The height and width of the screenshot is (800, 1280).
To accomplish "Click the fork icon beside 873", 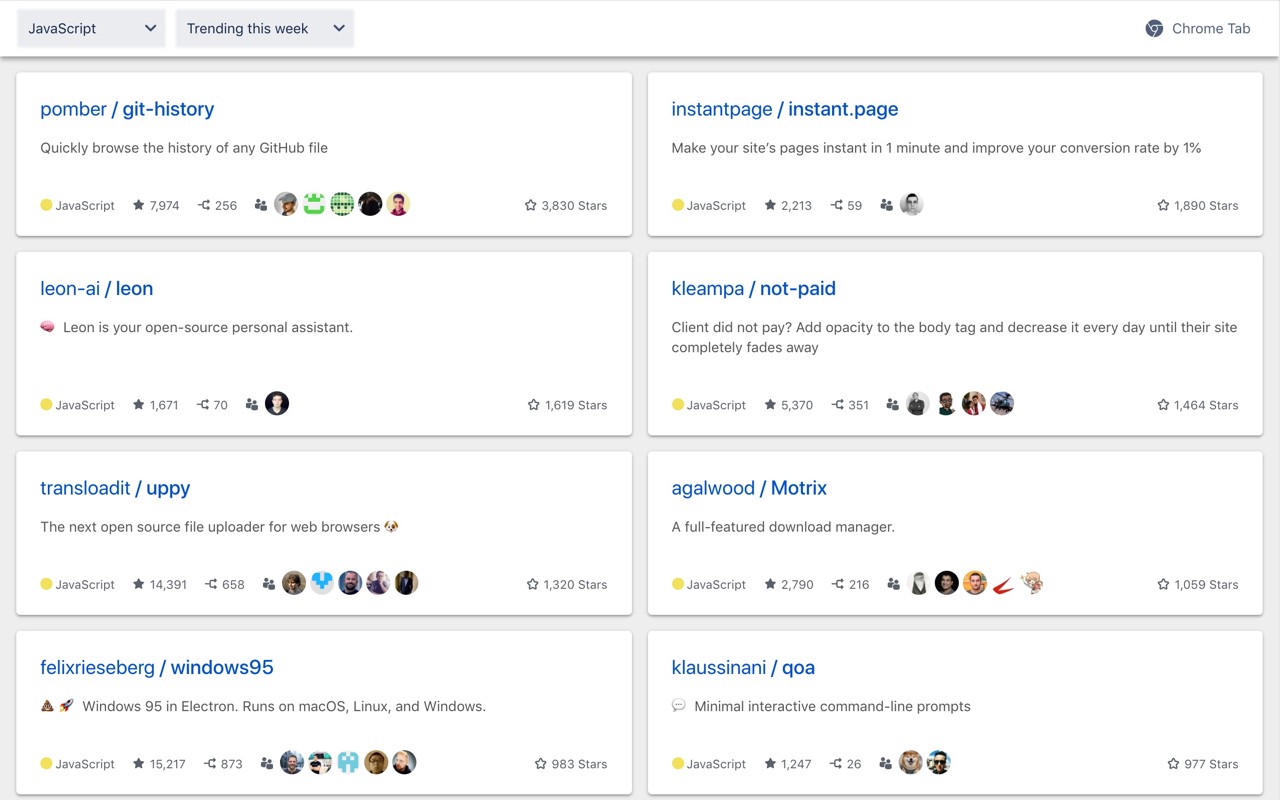I will pos(210,764).
